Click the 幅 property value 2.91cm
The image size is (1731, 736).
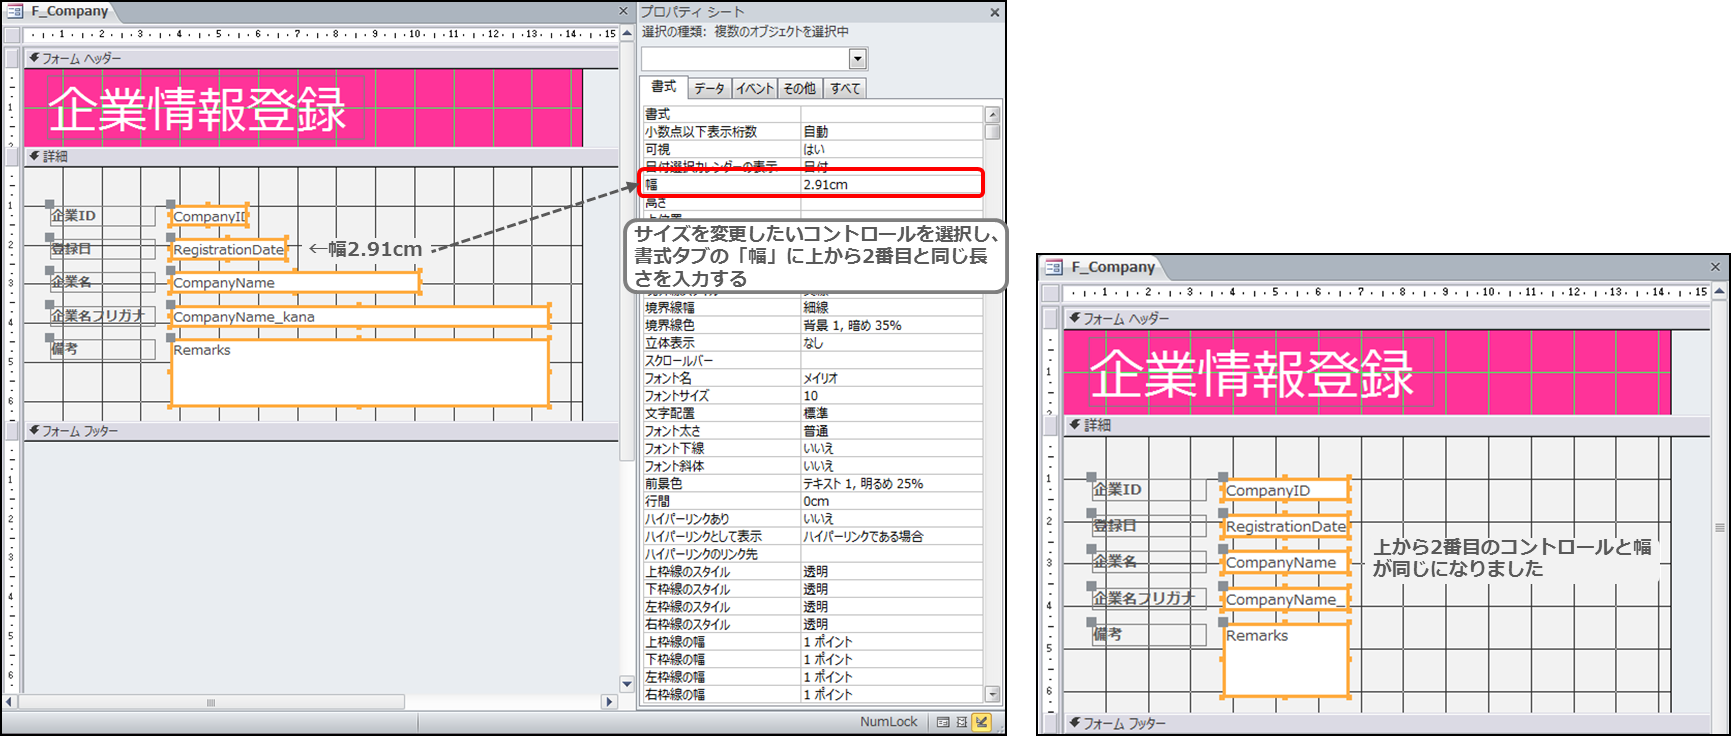[891, 184]
